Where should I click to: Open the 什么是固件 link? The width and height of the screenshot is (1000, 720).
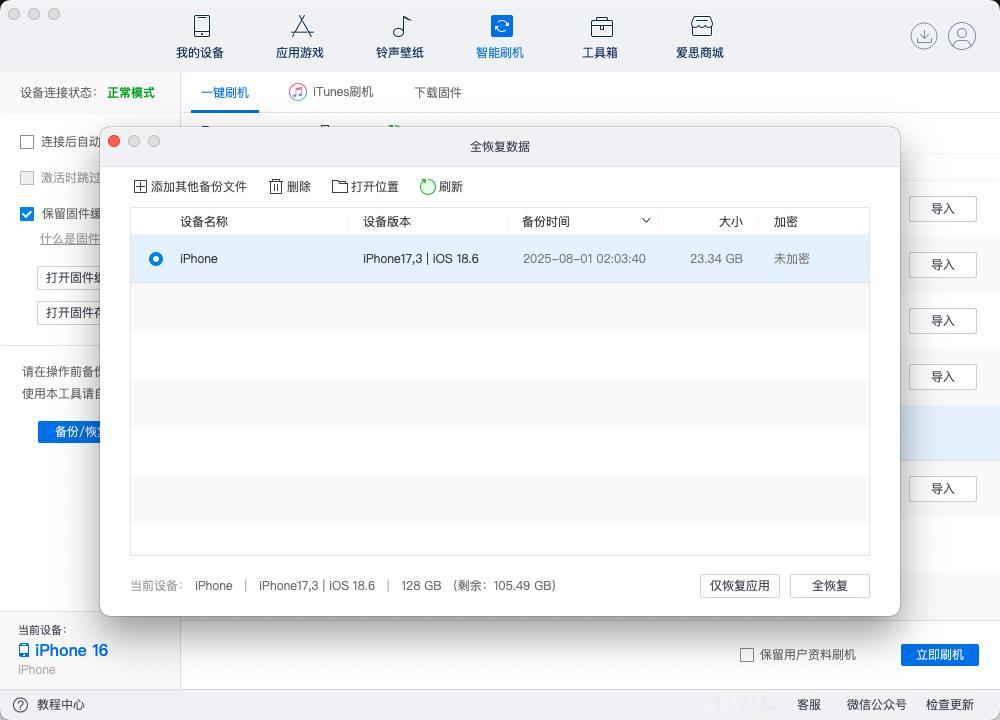[70, 239]
